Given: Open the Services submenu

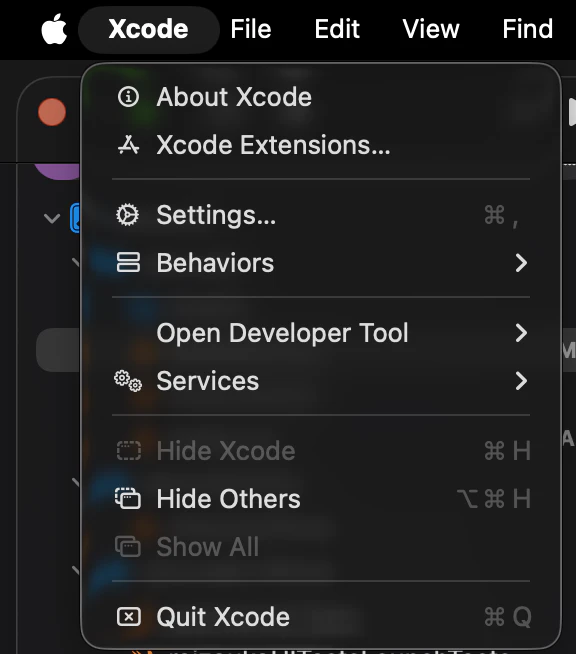Looking at the screenshot, I should (x=321, y=381).
